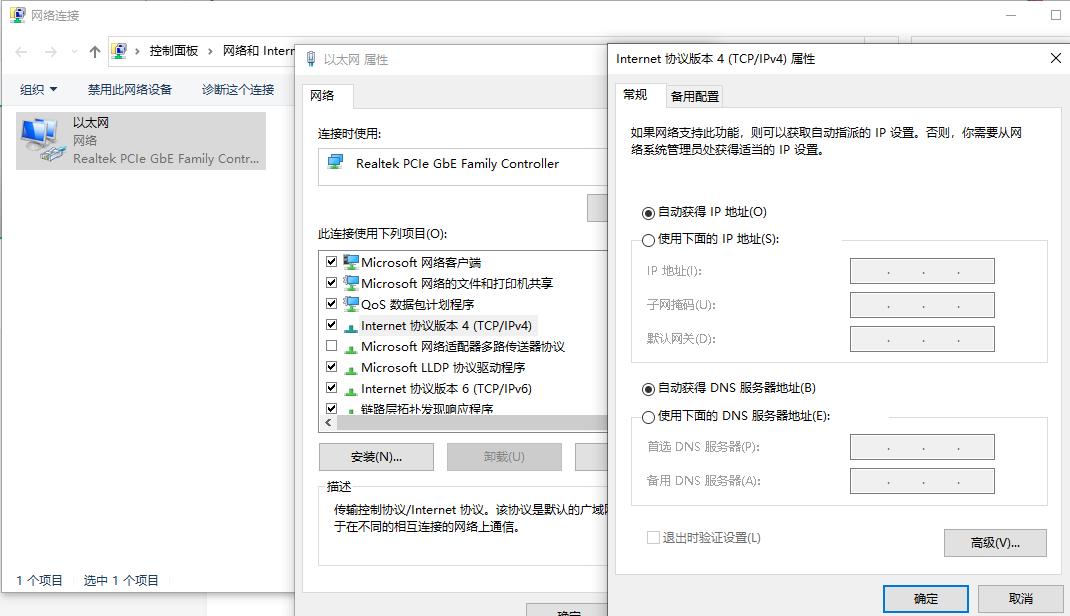Click 诊断这个连接 in the toolbar
Viewport: 1070px width, 616px height.
coord(236,89)
